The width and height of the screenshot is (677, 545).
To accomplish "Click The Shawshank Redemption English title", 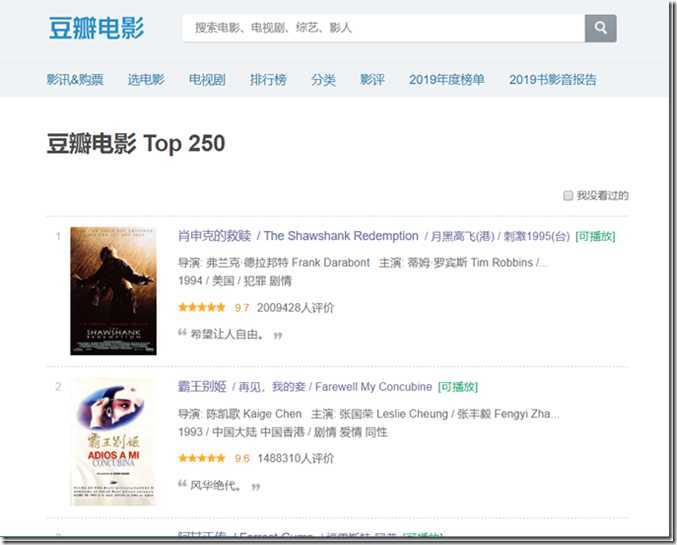I will click(x=341, y=236).
